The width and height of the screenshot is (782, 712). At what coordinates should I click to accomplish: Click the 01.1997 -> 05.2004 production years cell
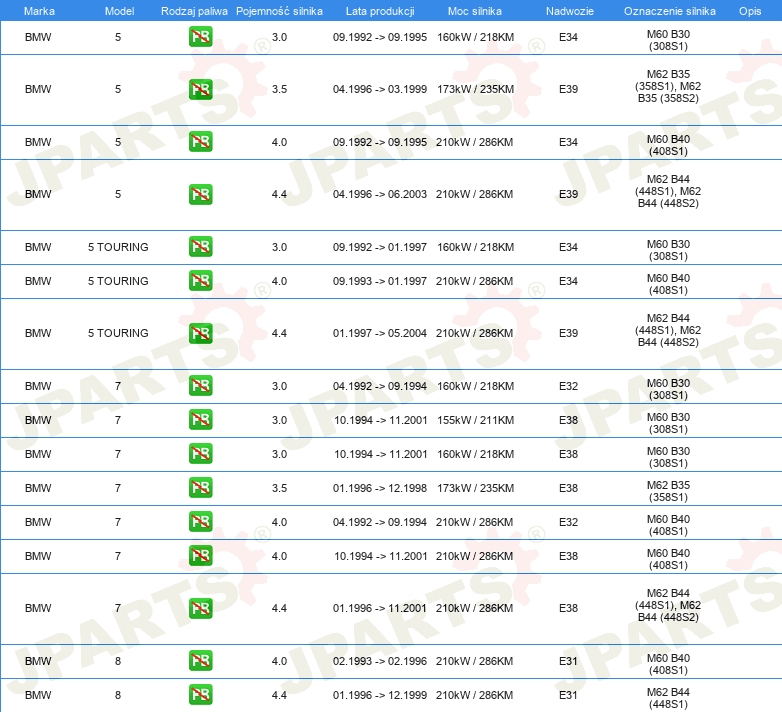[x=379, y=333]
